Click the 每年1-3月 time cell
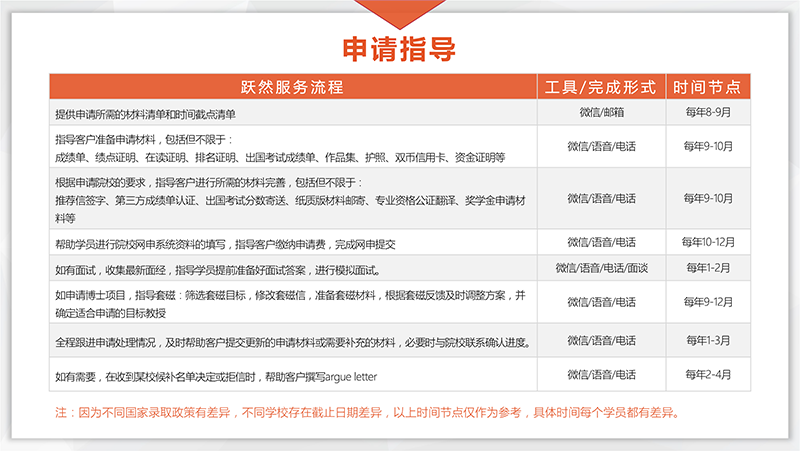The height and width of the screenshot is (451, 800). 708,341
